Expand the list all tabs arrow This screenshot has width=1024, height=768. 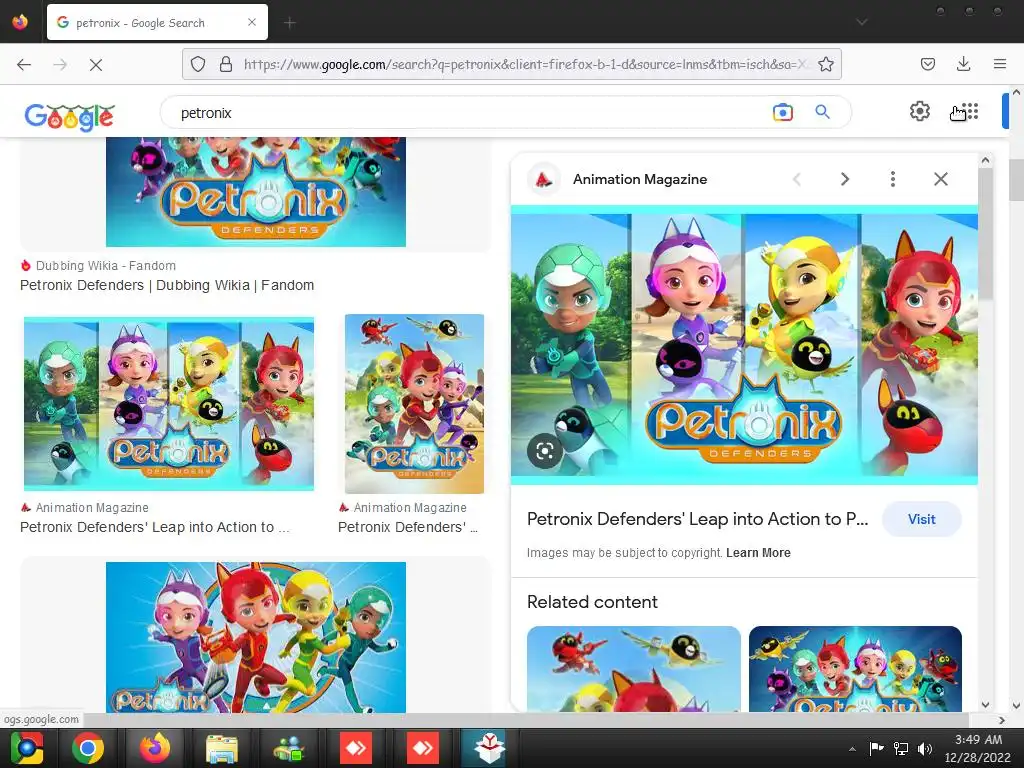coord(862,22)
